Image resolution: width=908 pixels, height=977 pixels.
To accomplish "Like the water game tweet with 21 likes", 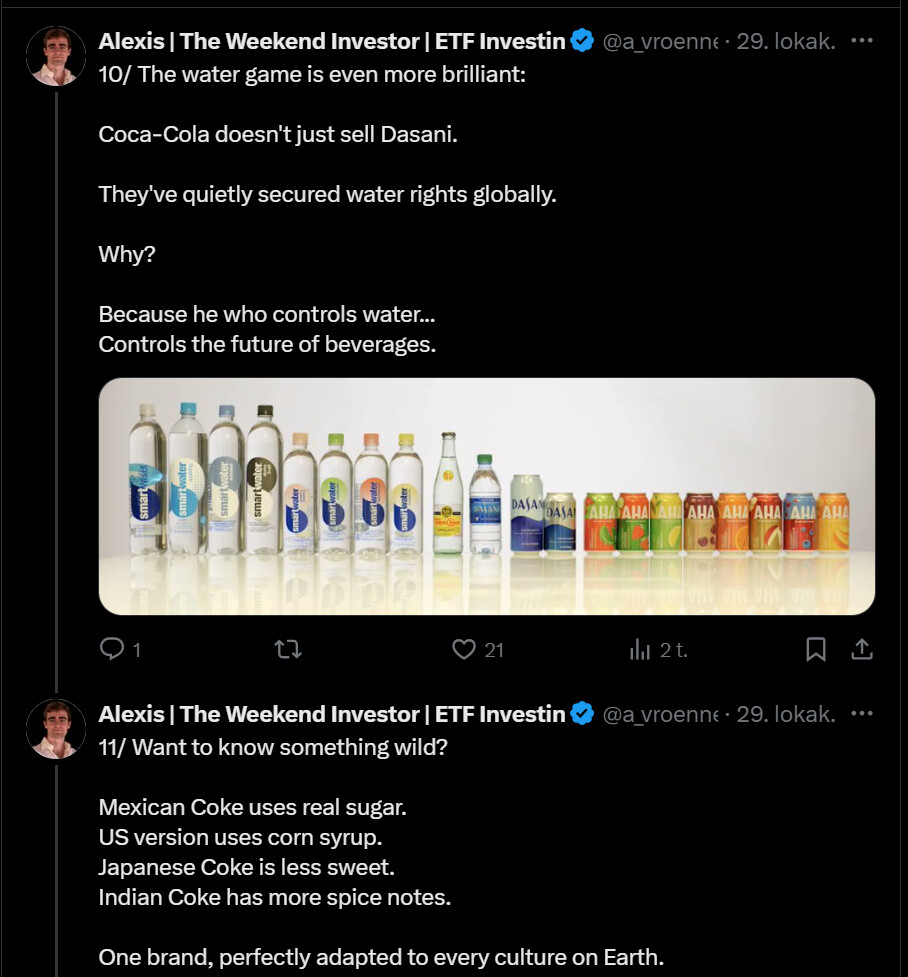I will (x=464, y=650).
